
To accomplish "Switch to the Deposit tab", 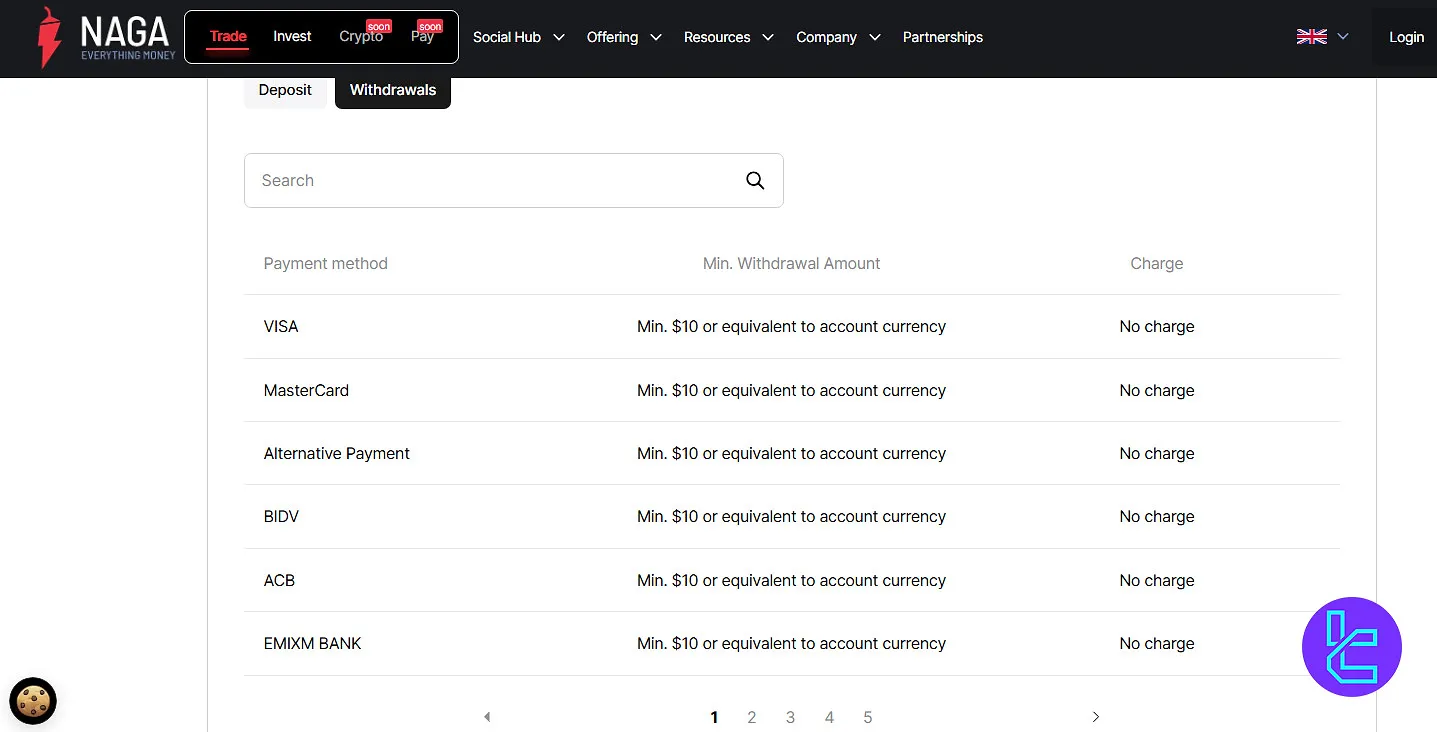I will (x=285, y=90).
